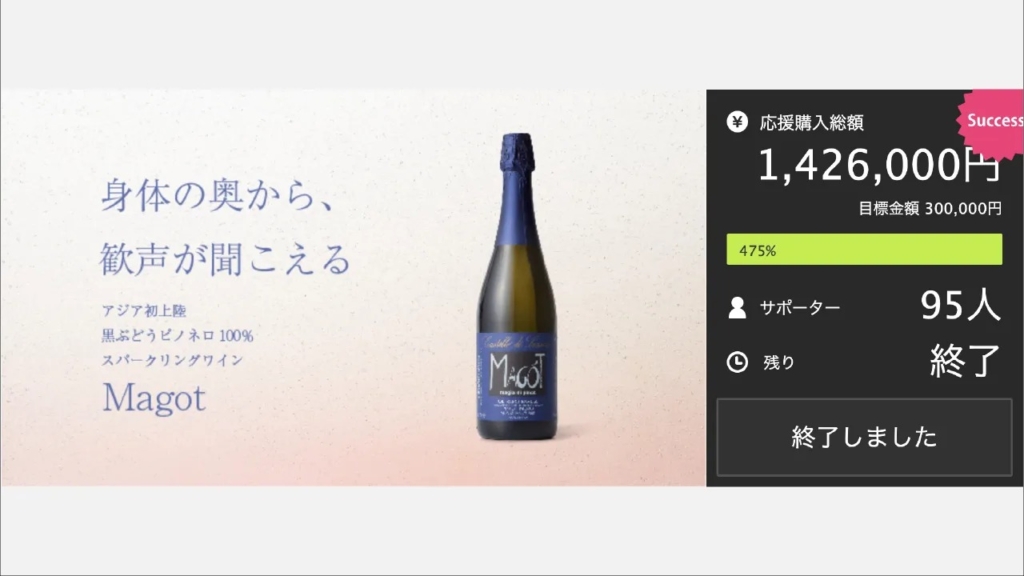Viewport: 1024px width, 576px height.
Task: Click the 終了 status text
Action: point(965,360)
